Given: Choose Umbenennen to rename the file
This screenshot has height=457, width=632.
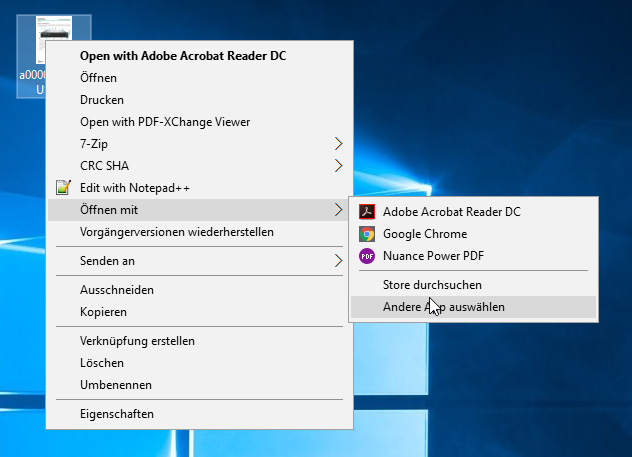Looking at the screenshot, I should click(200, 385).
